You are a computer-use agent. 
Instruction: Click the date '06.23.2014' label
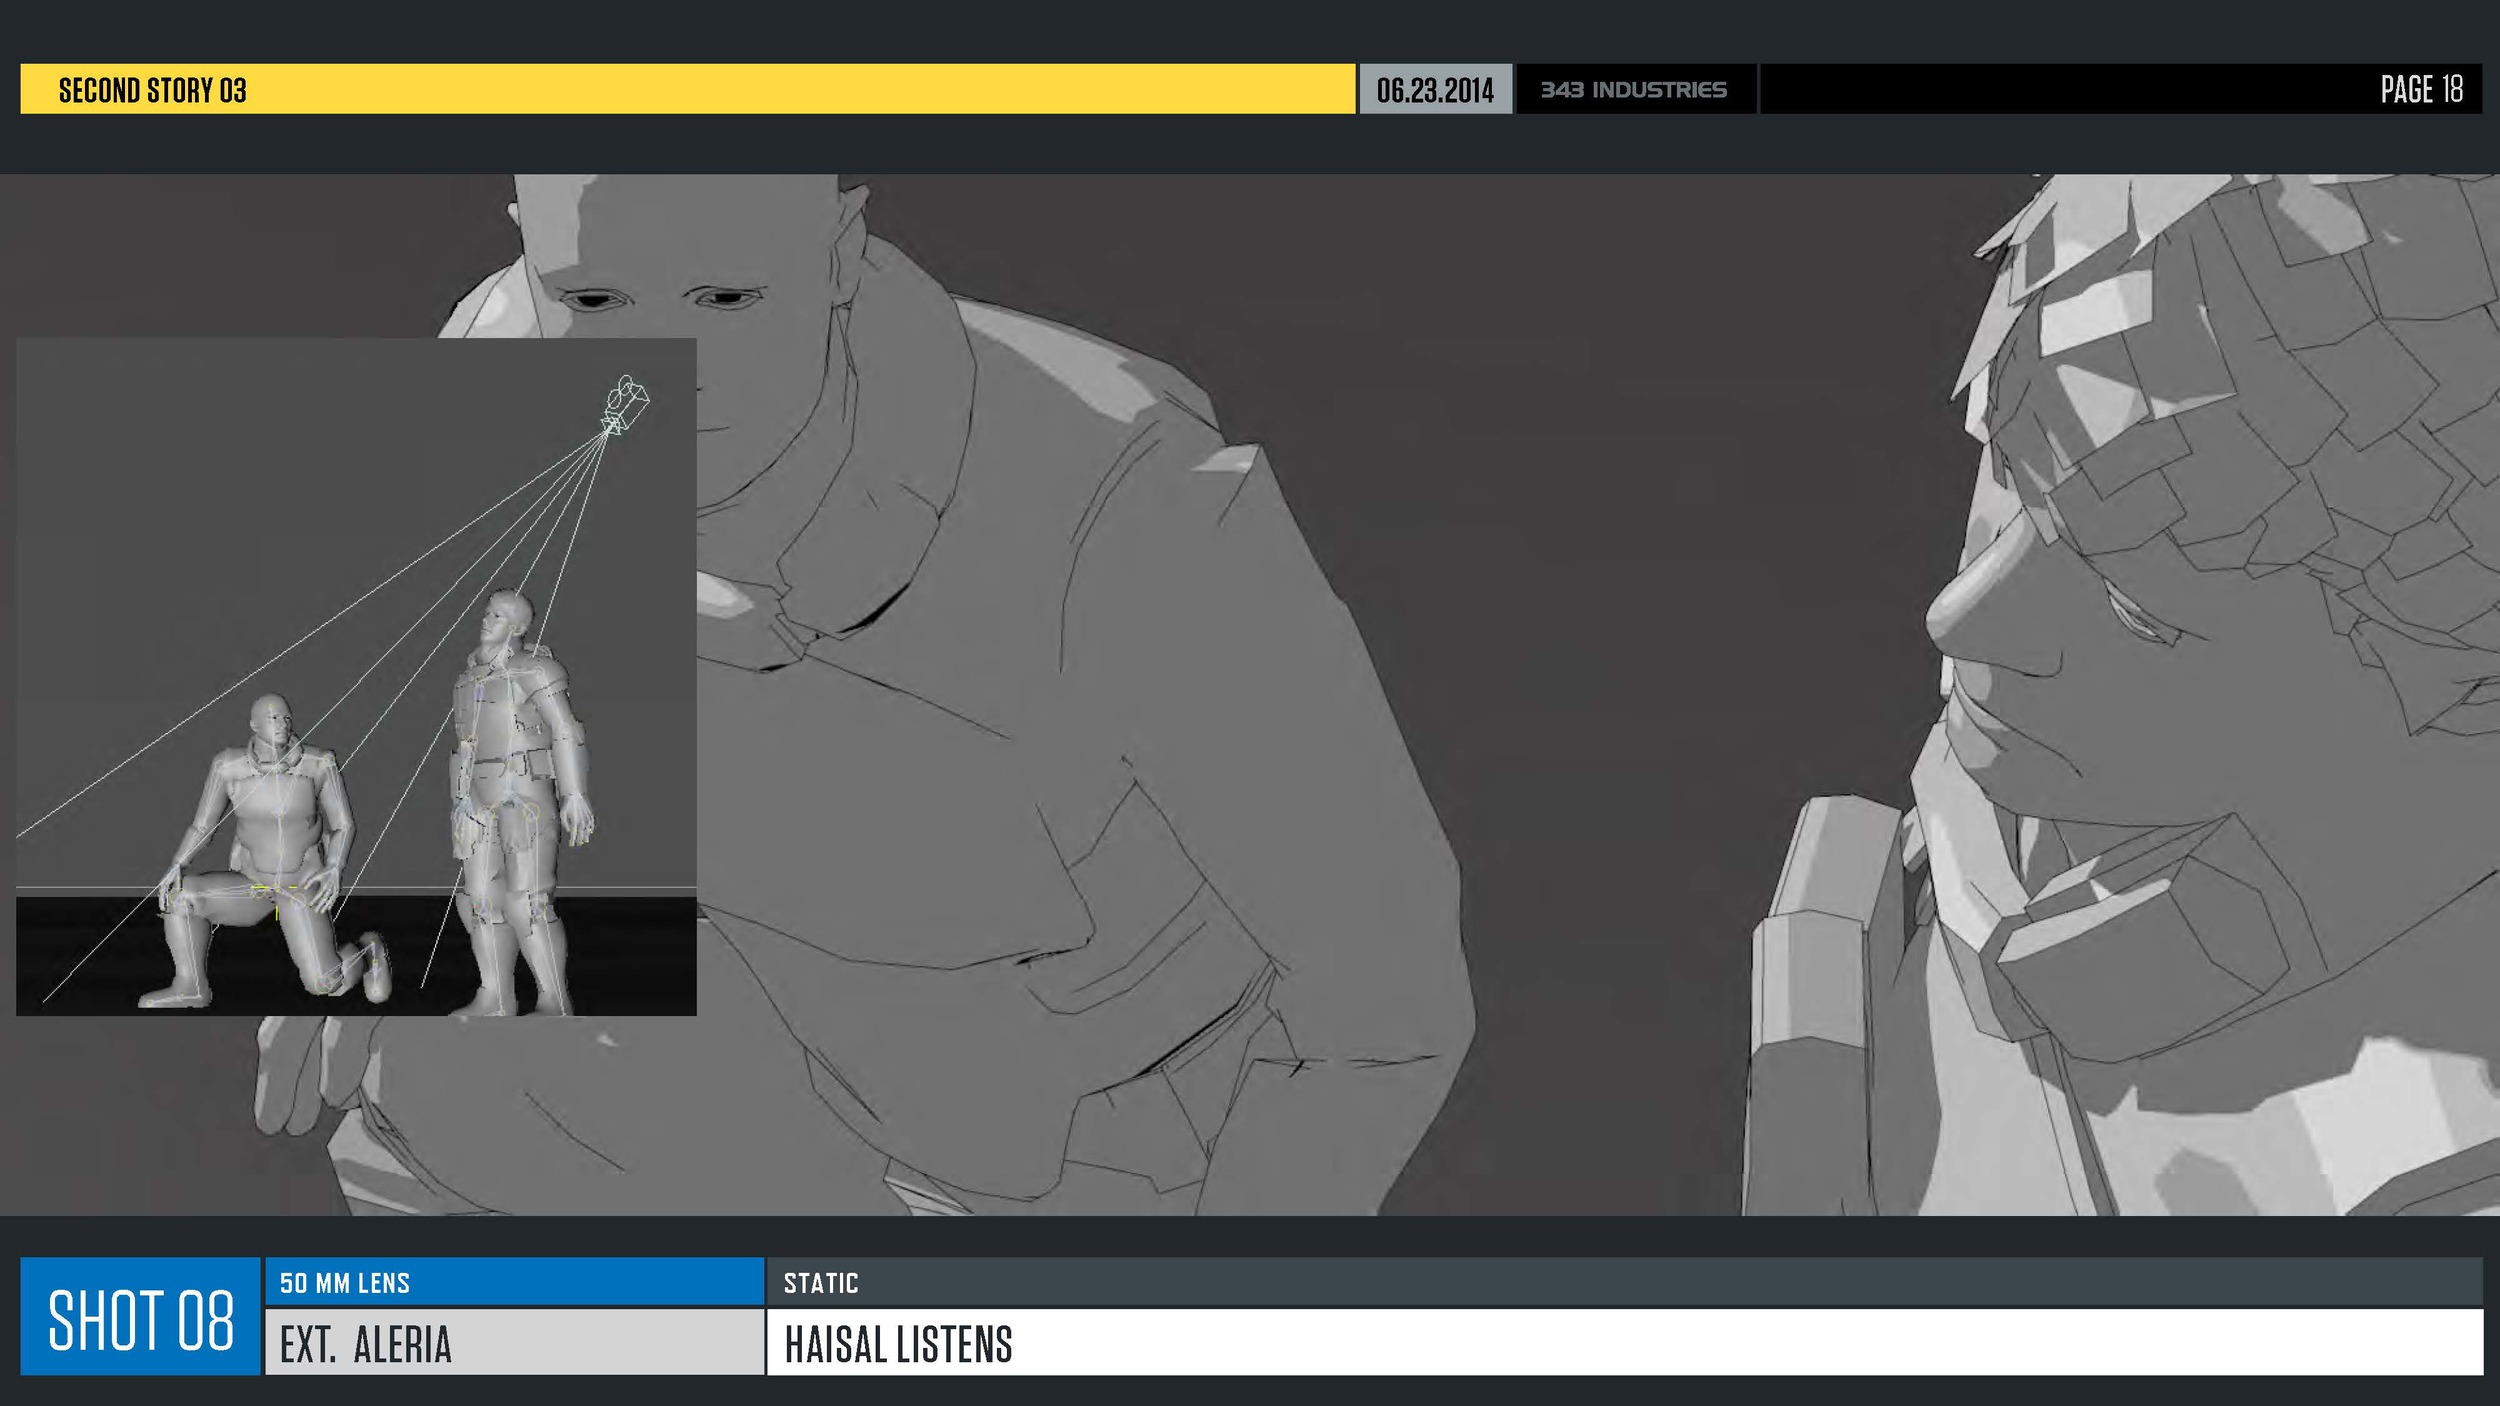[x=1435, y=90]
